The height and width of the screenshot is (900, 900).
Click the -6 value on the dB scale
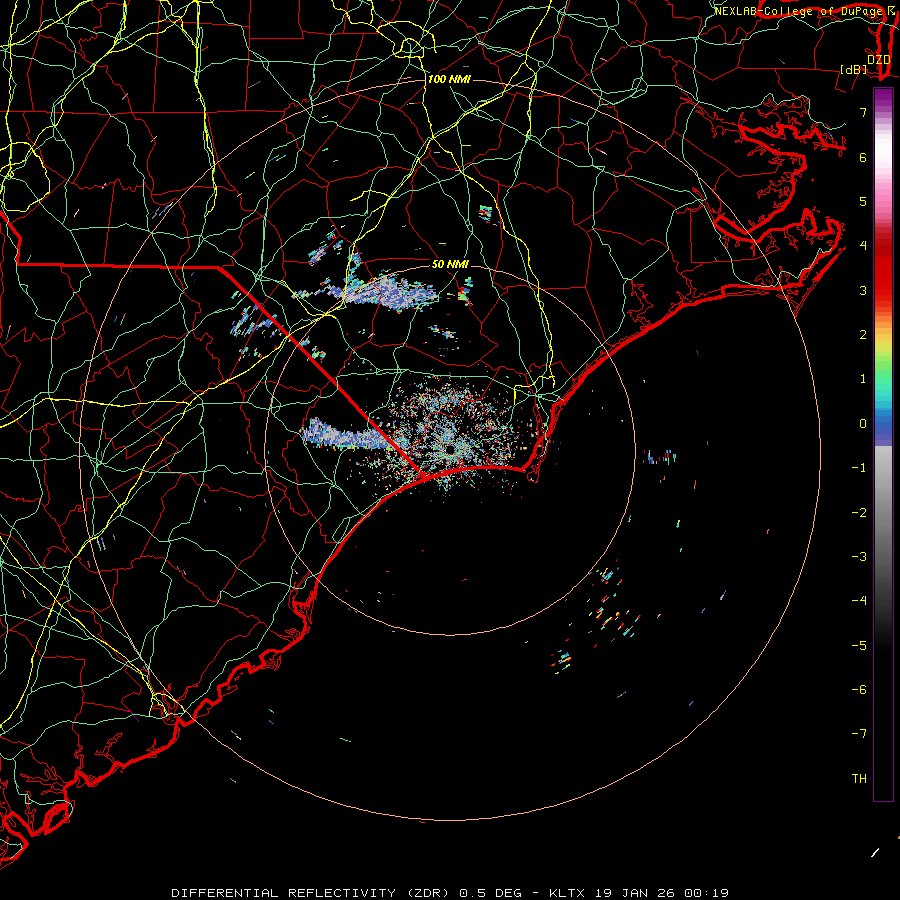click(x=859, y=690)
